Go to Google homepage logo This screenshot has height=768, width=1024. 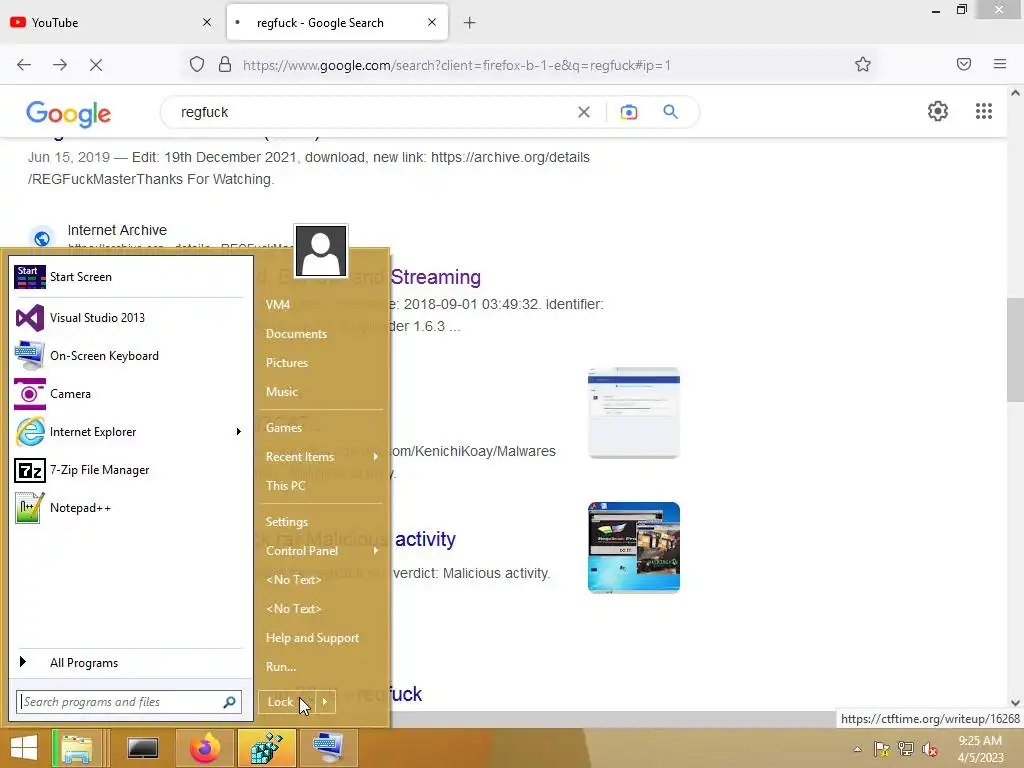69,114
